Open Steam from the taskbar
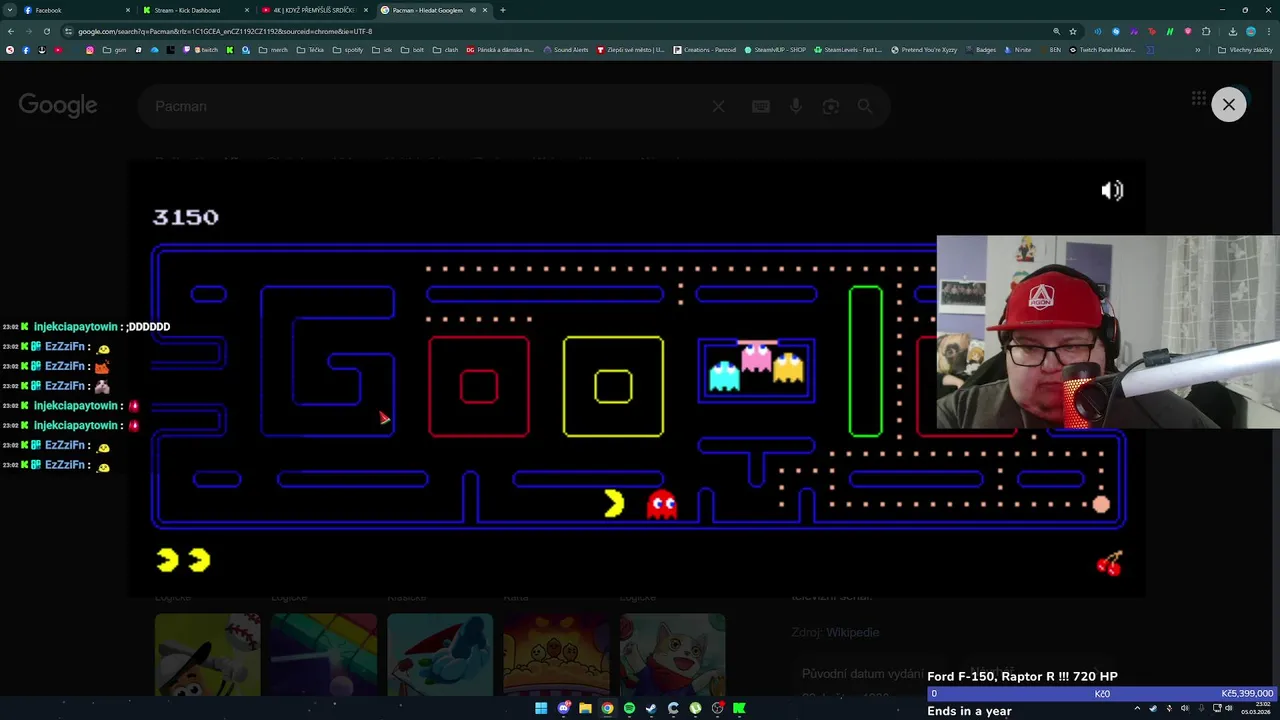Screen dimensions: 1280x720 pos(651,708)
